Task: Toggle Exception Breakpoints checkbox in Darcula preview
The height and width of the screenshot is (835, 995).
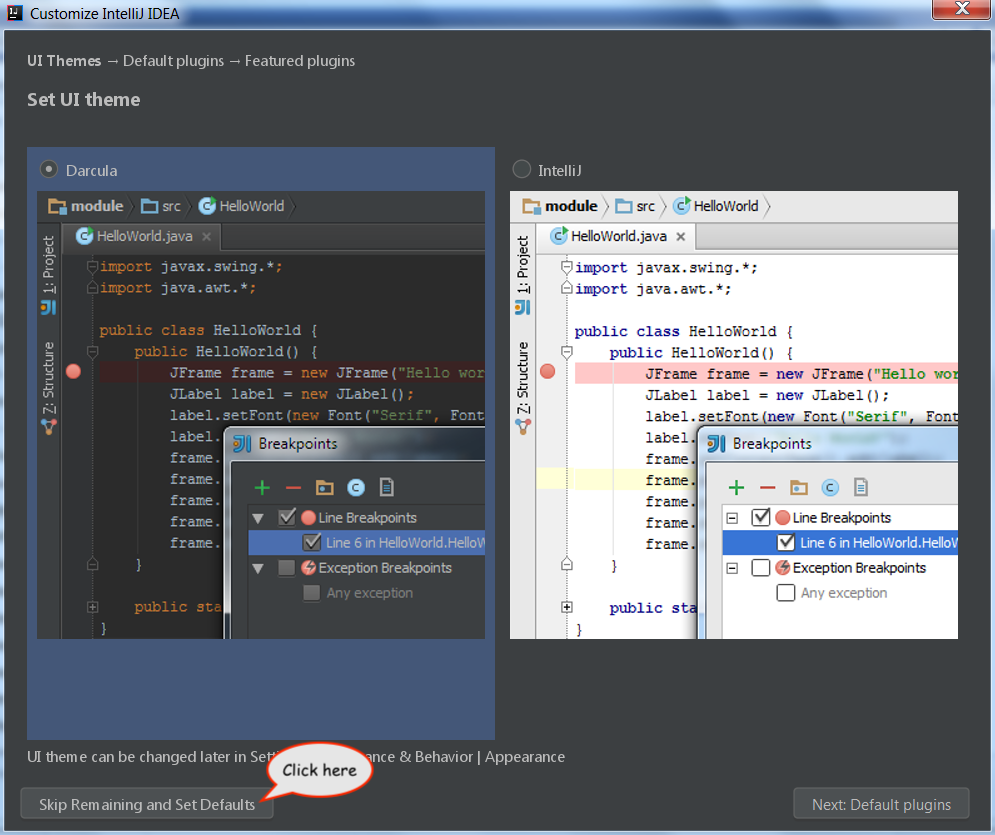Action: click(287, 568)
